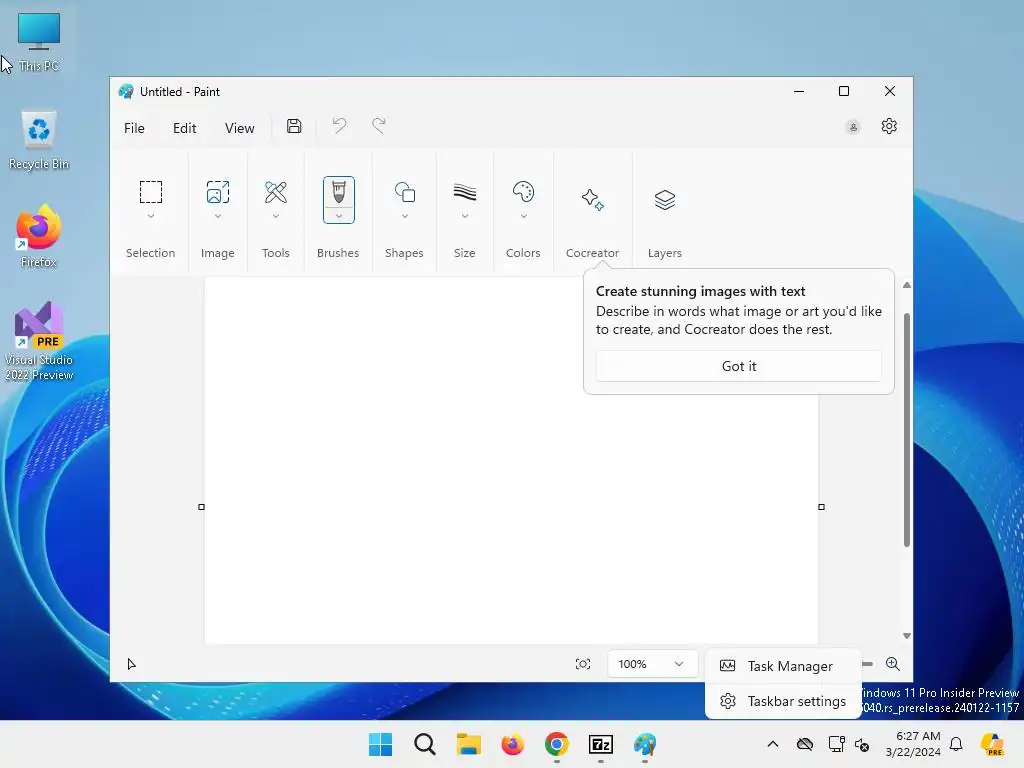Select the Brushes tool icon

point(338,193)
